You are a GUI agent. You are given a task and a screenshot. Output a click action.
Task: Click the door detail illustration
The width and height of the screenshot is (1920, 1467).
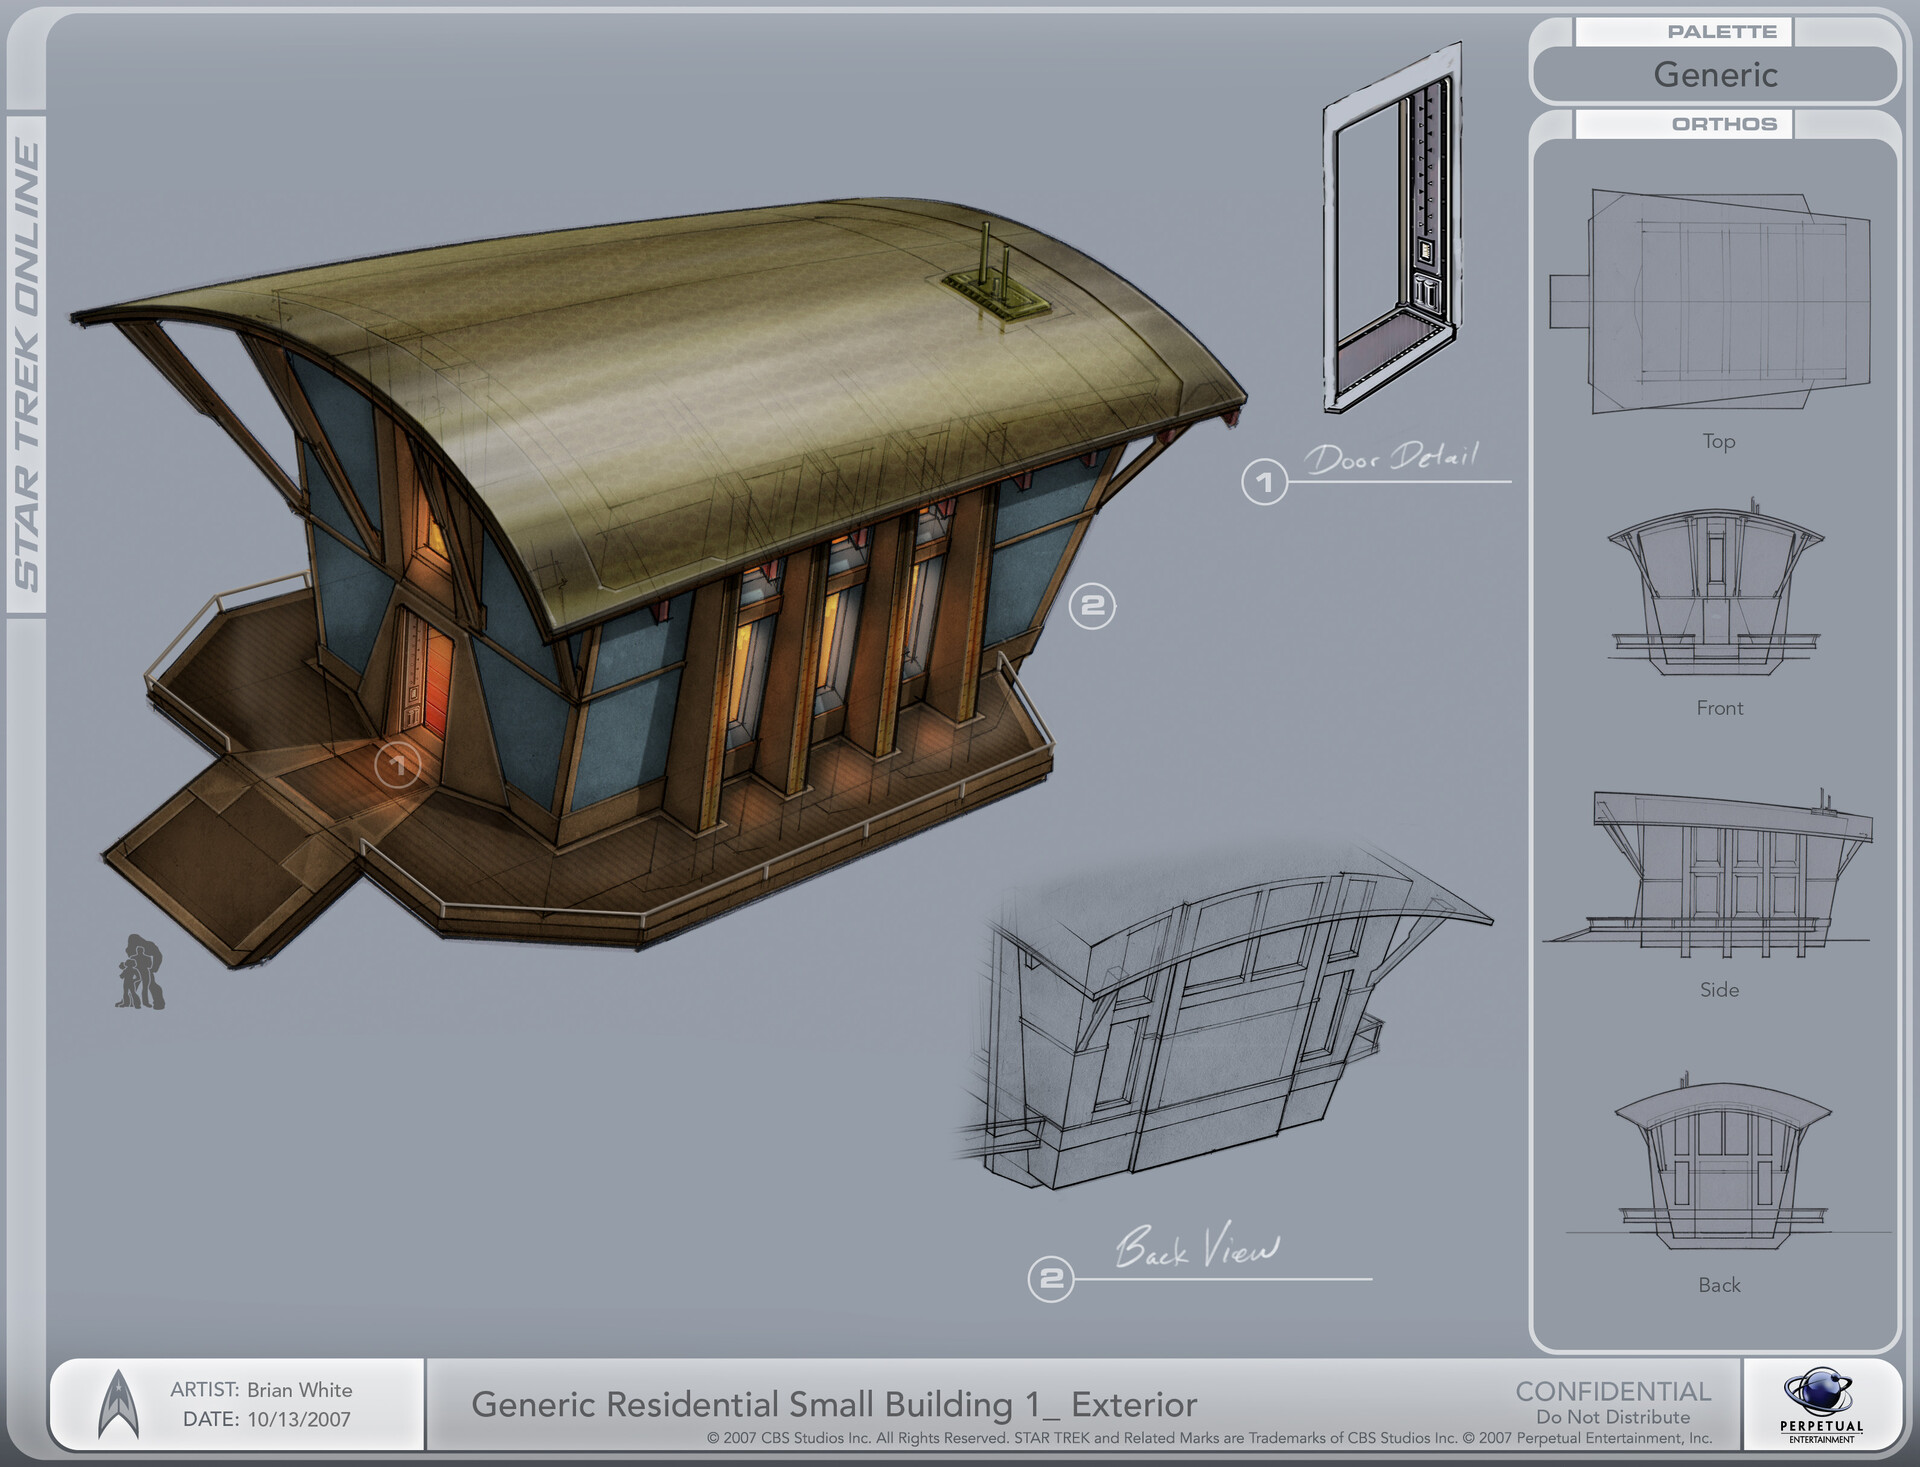tap(1393, 228)
